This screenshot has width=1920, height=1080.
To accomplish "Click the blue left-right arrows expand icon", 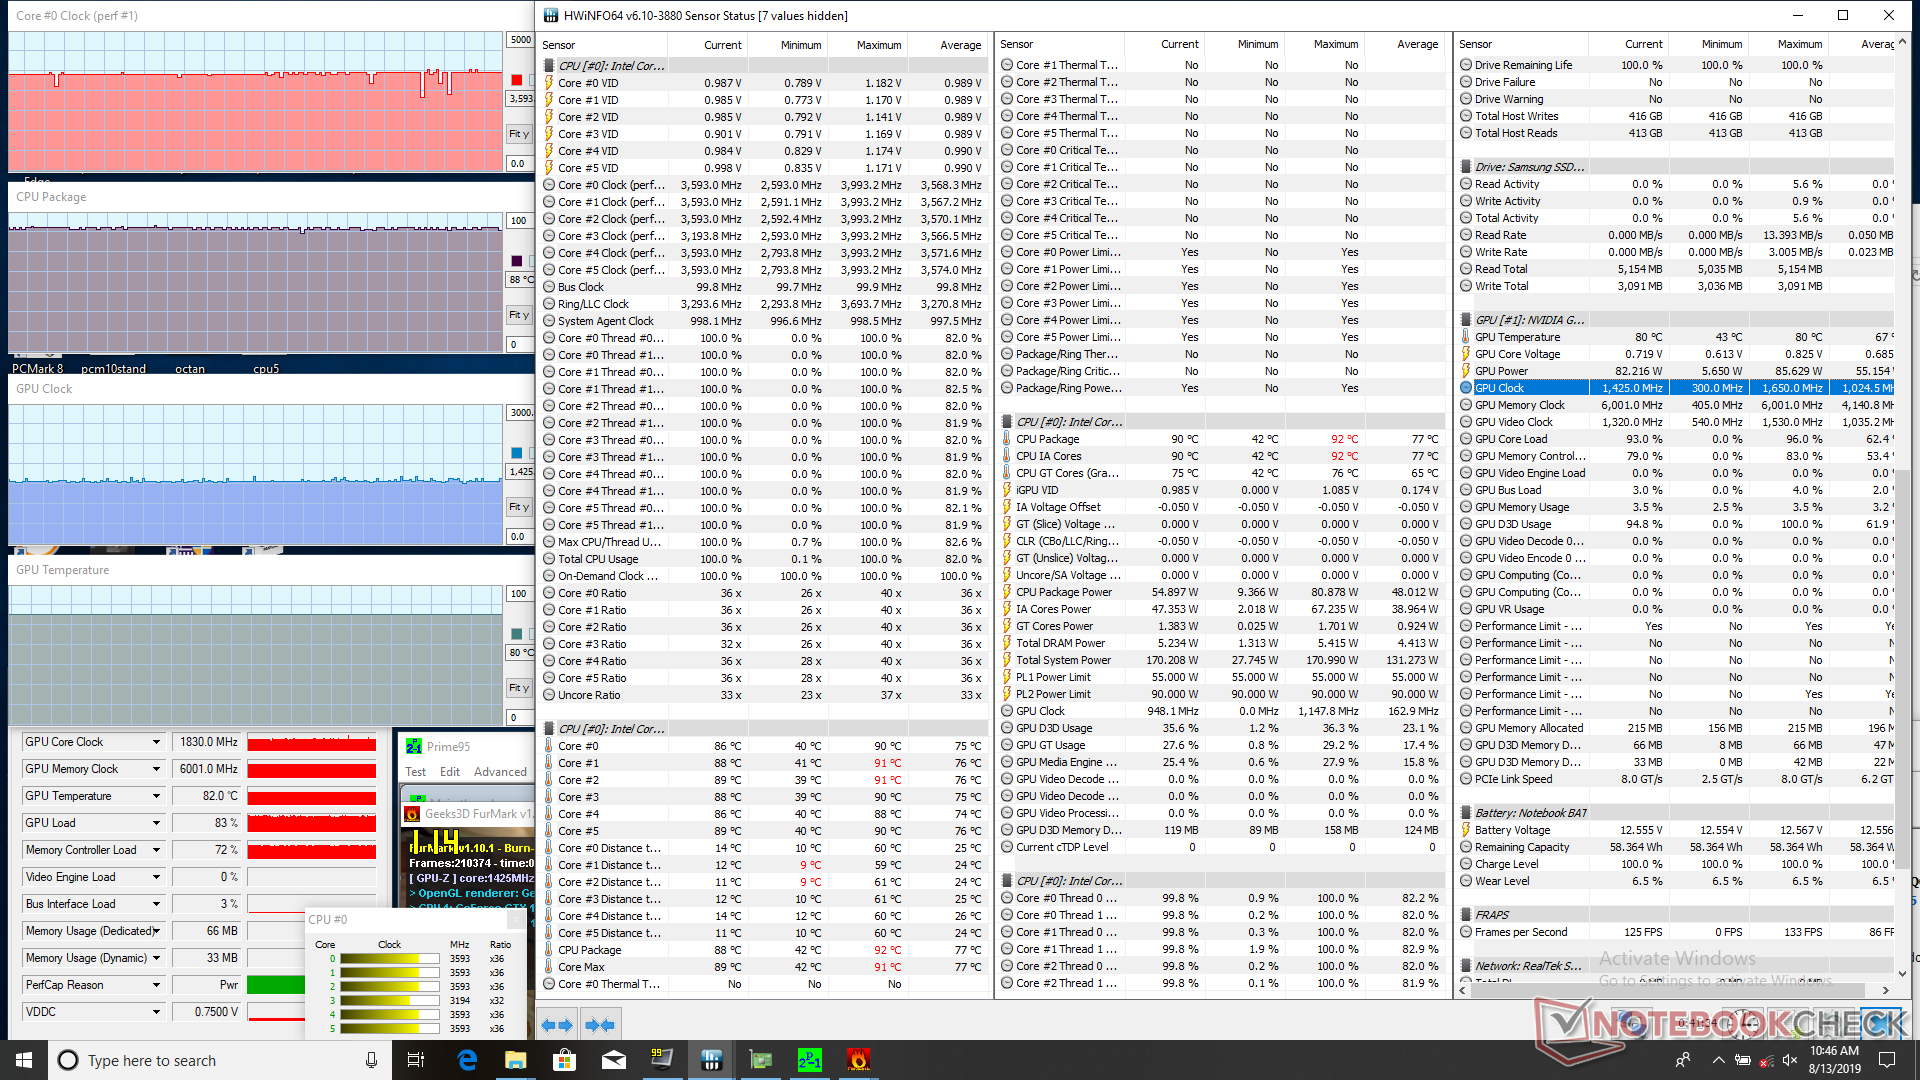I will [x=557, y=1025].
